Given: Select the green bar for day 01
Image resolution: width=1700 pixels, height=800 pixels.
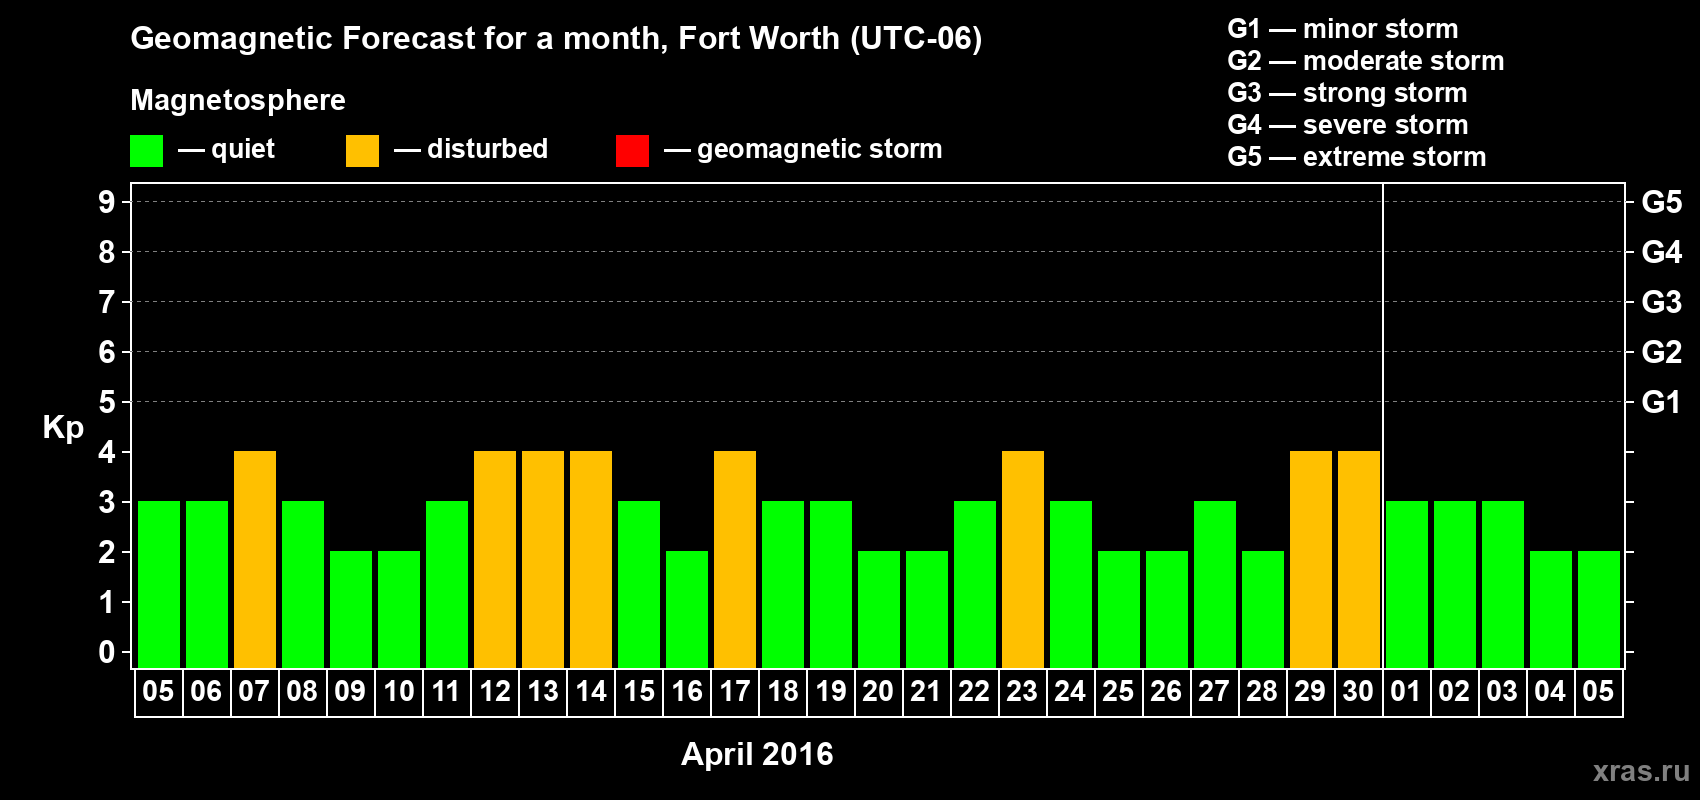Looking at the screenshot, I should (1407, 585).
